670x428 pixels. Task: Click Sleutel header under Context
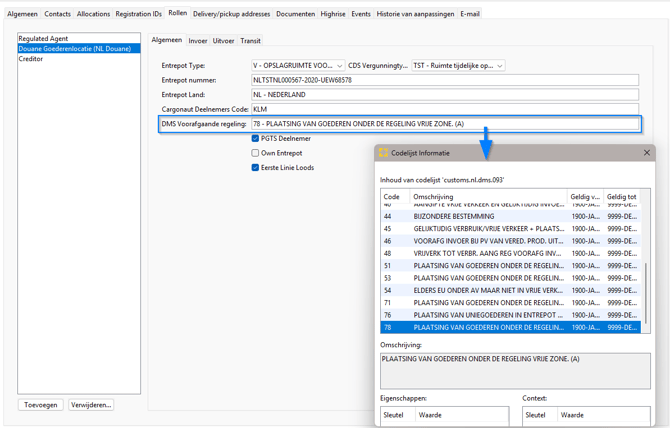point(540,415)
